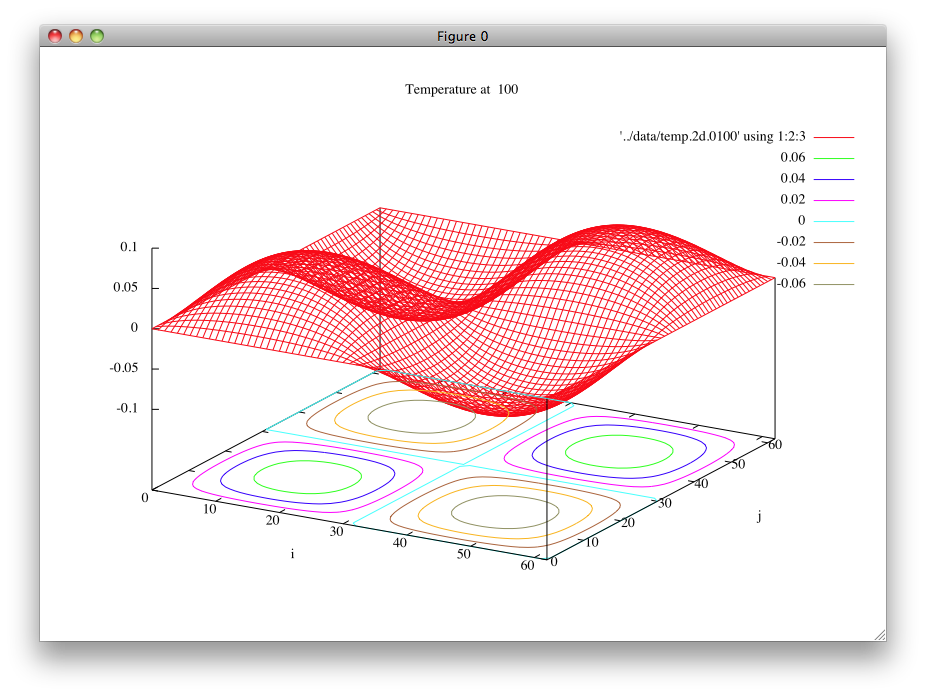Click legend label -0.02
The image size is (926, 696).
coord(791,241)
